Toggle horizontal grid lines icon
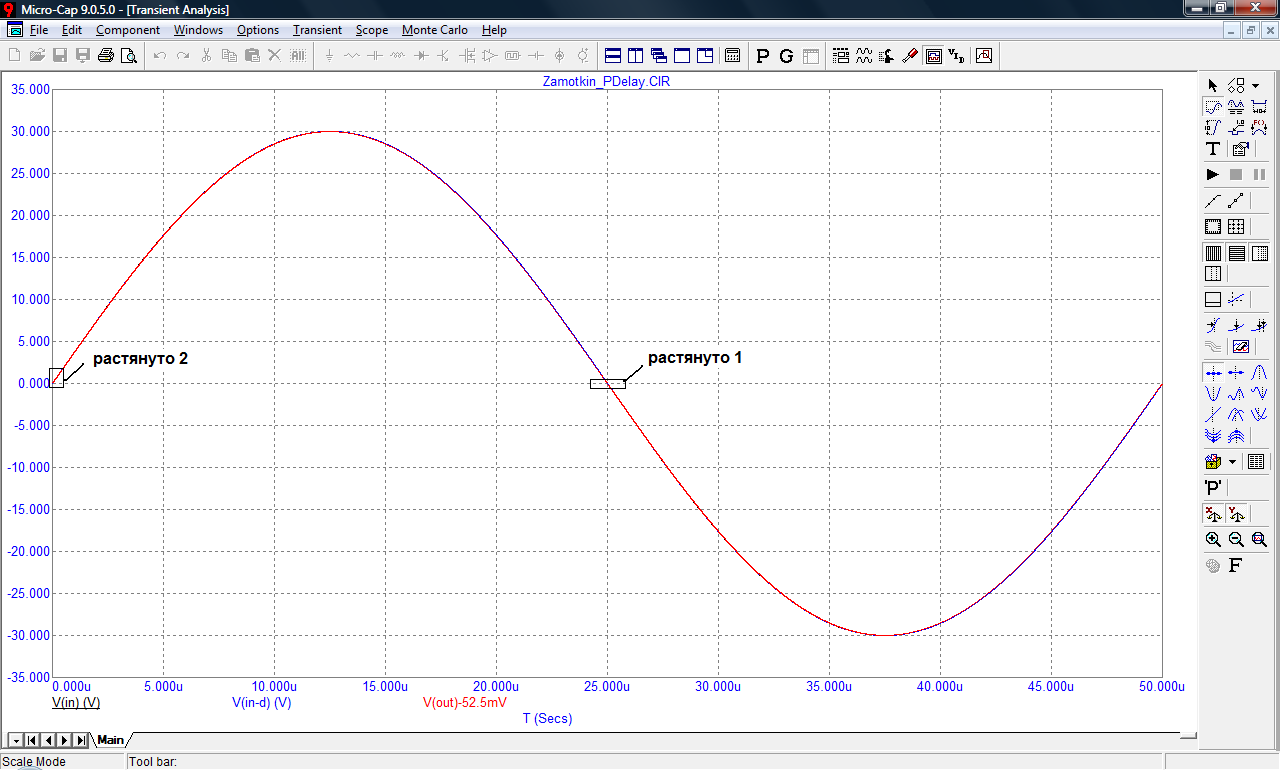Viewport: 1280px width, 770px height. pyautogui.click(x=1236, y=253)
